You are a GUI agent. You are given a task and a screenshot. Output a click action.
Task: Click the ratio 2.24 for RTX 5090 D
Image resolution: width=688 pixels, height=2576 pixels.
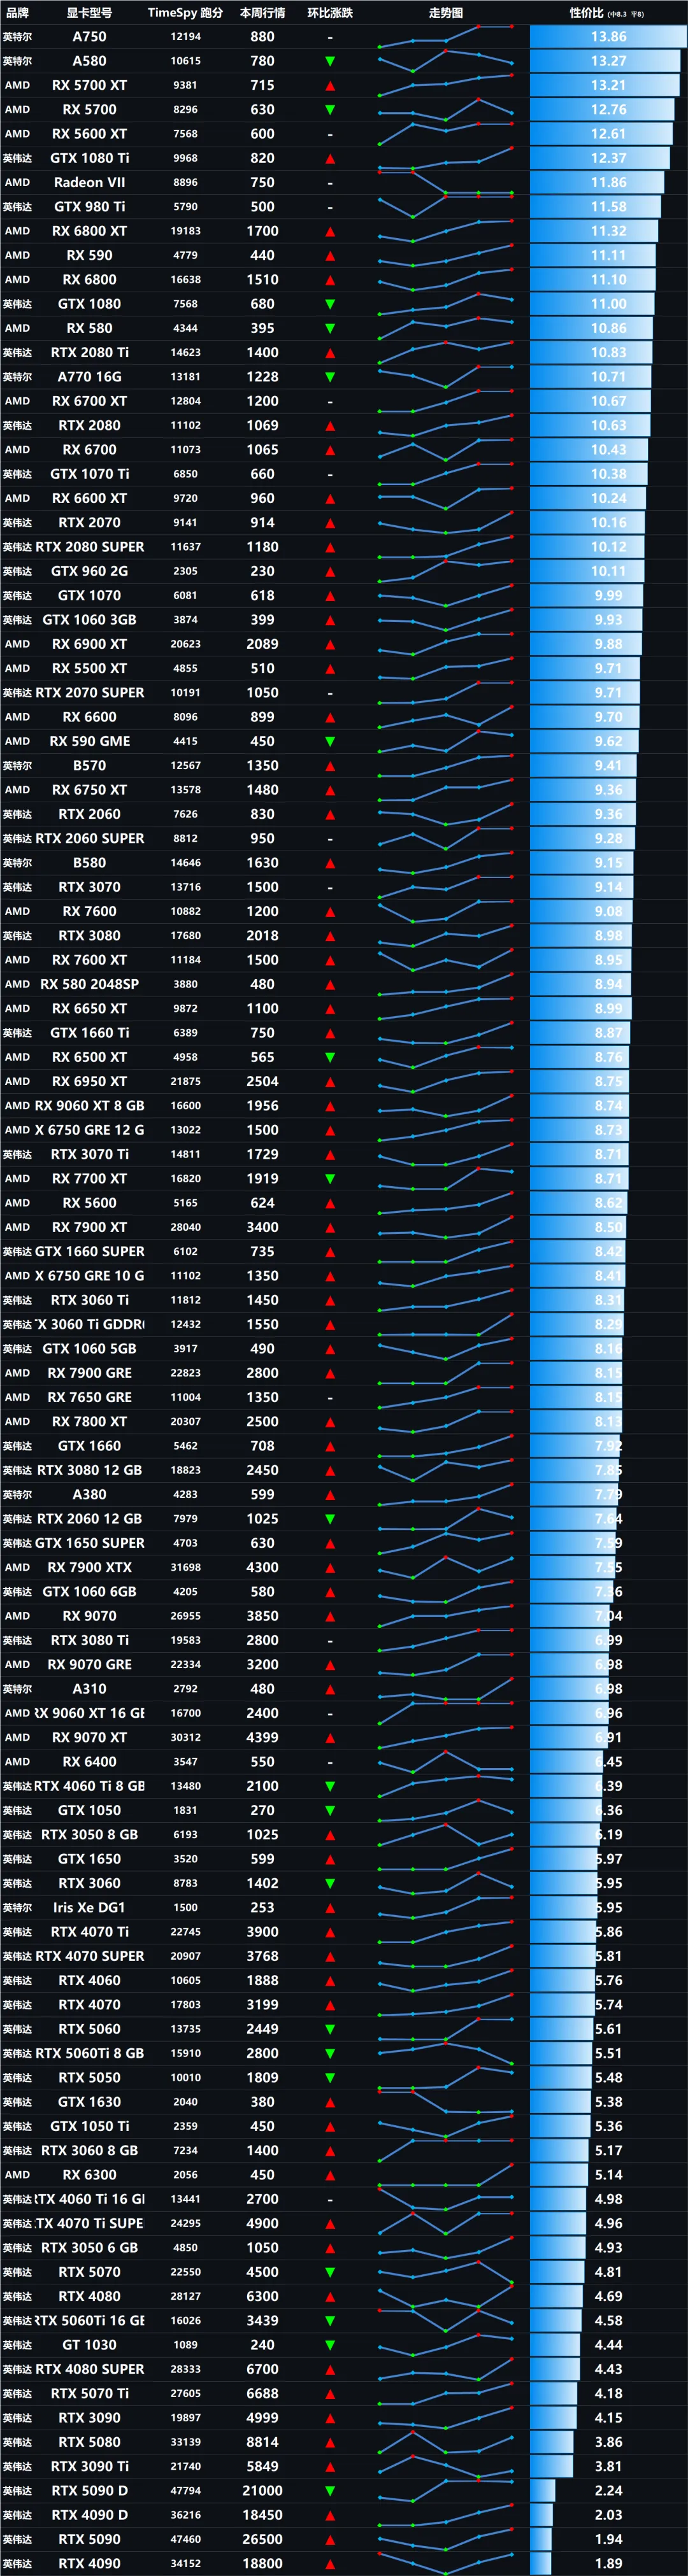point(608,2491)
